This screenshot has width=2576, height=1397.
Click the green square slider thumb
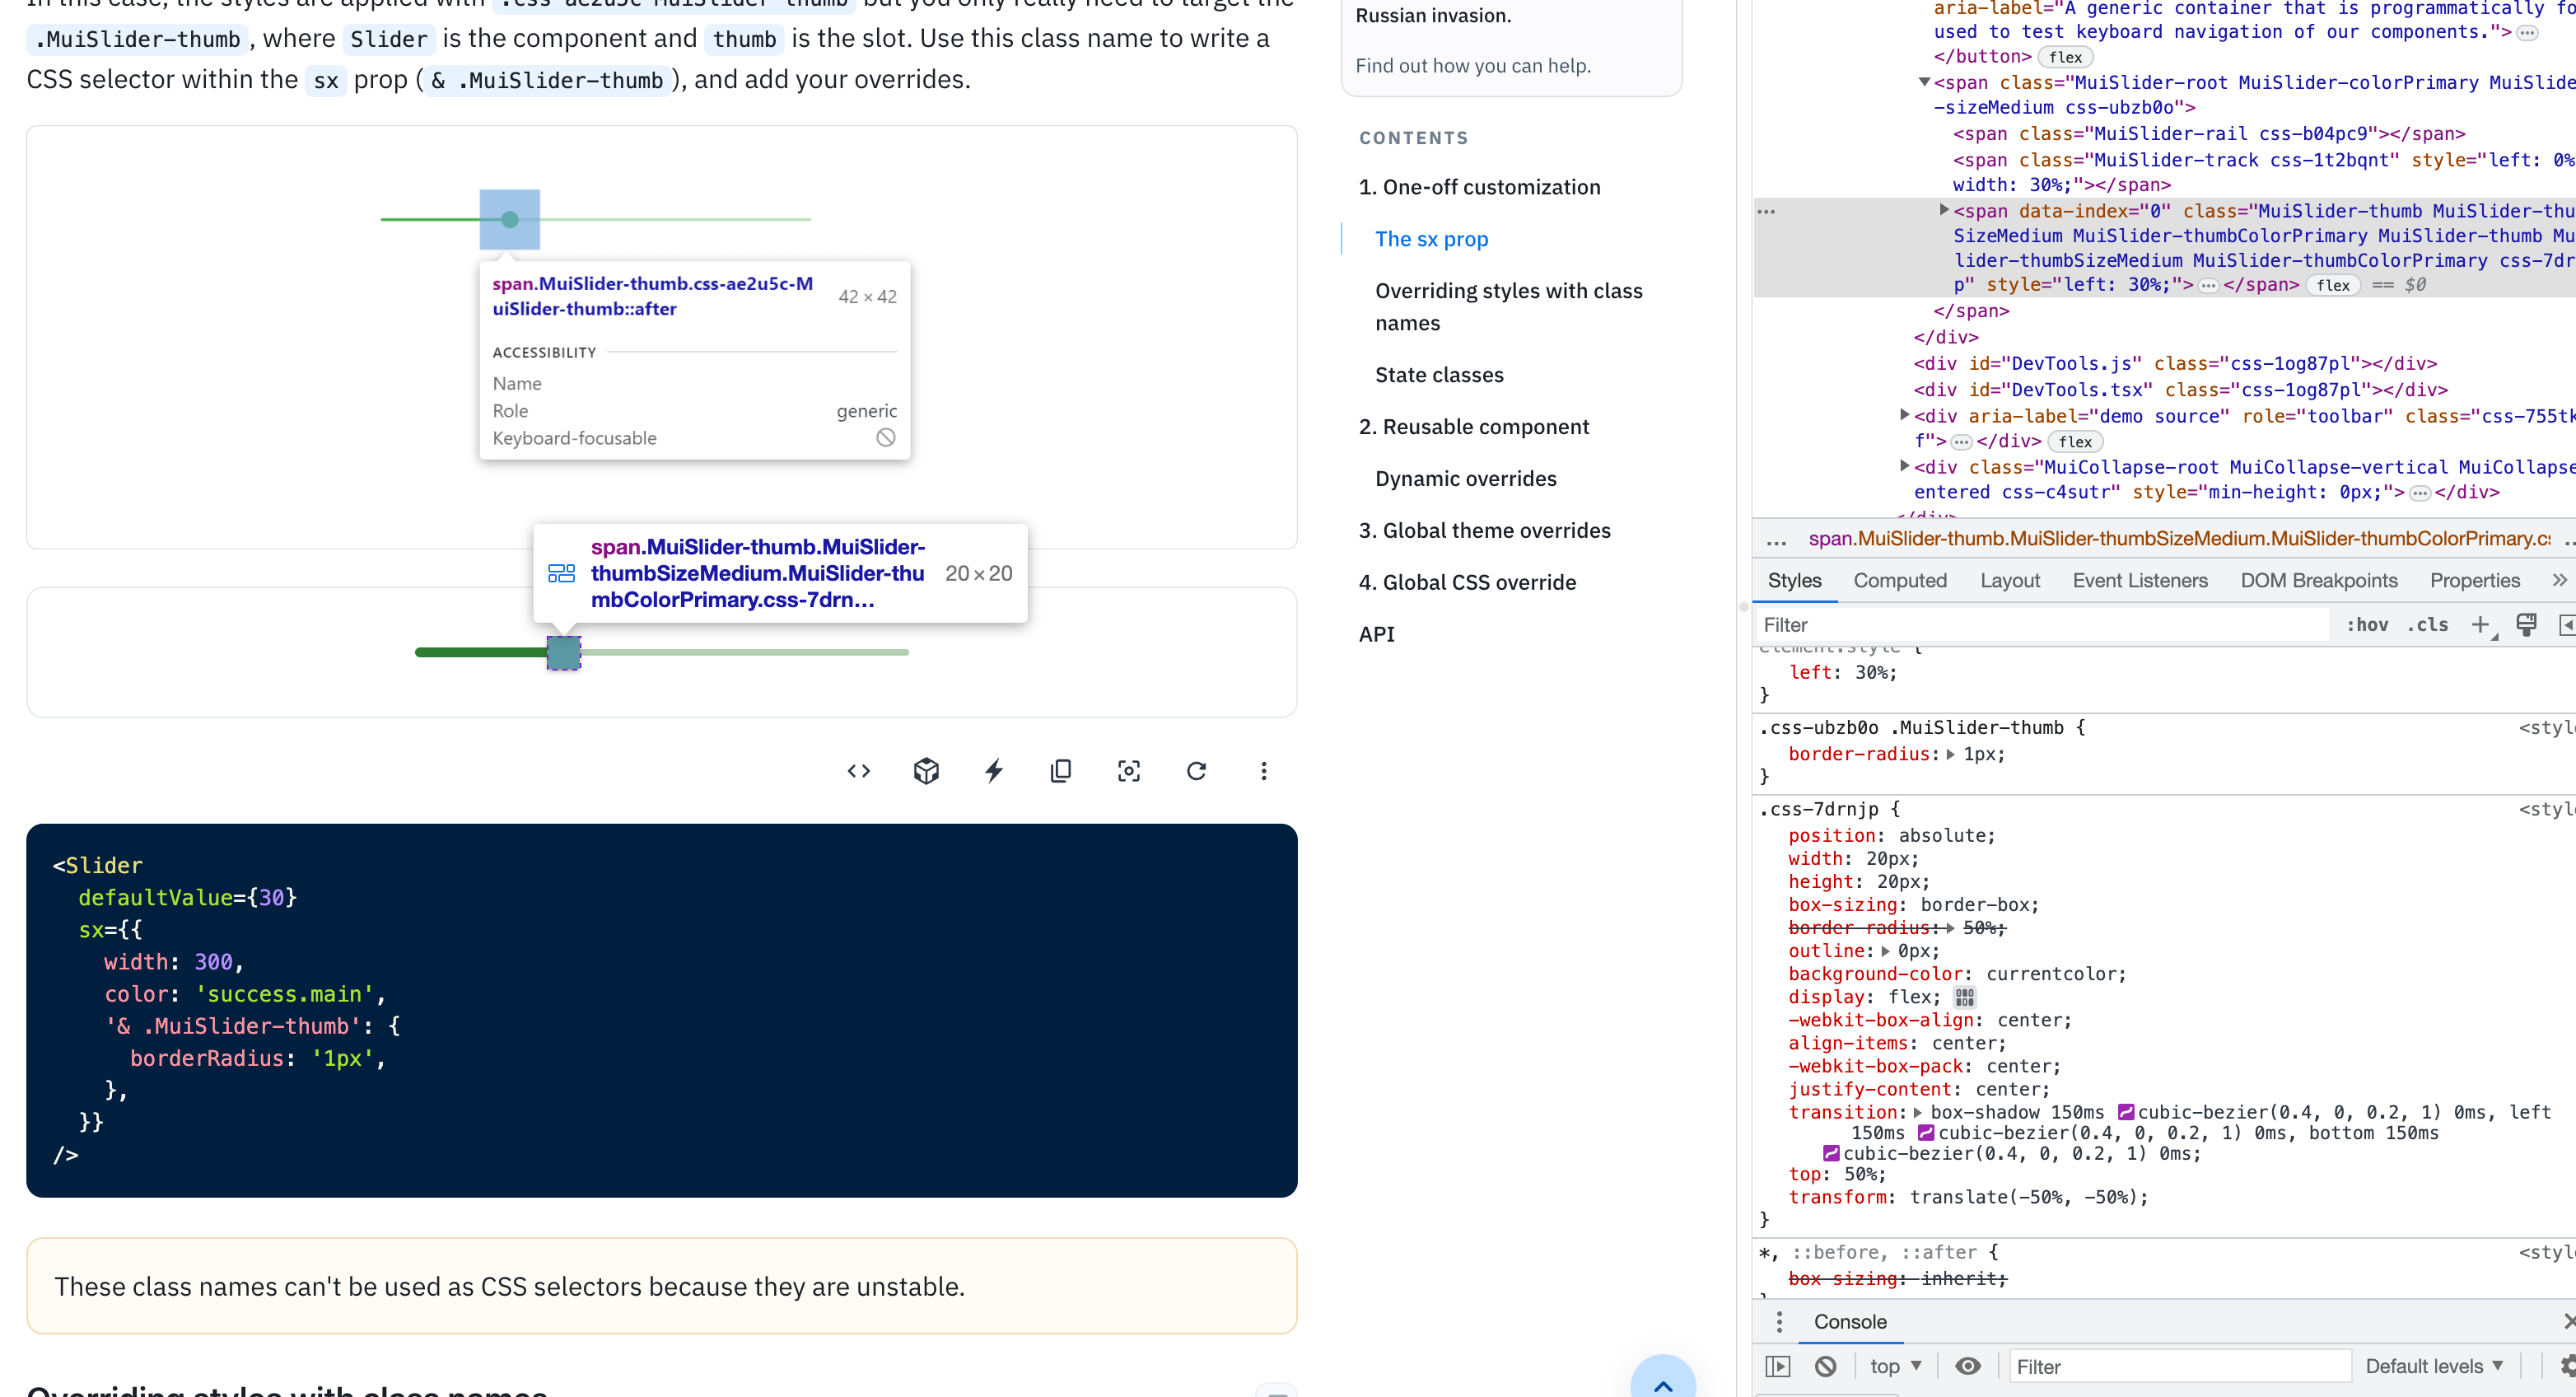(563, 653)
